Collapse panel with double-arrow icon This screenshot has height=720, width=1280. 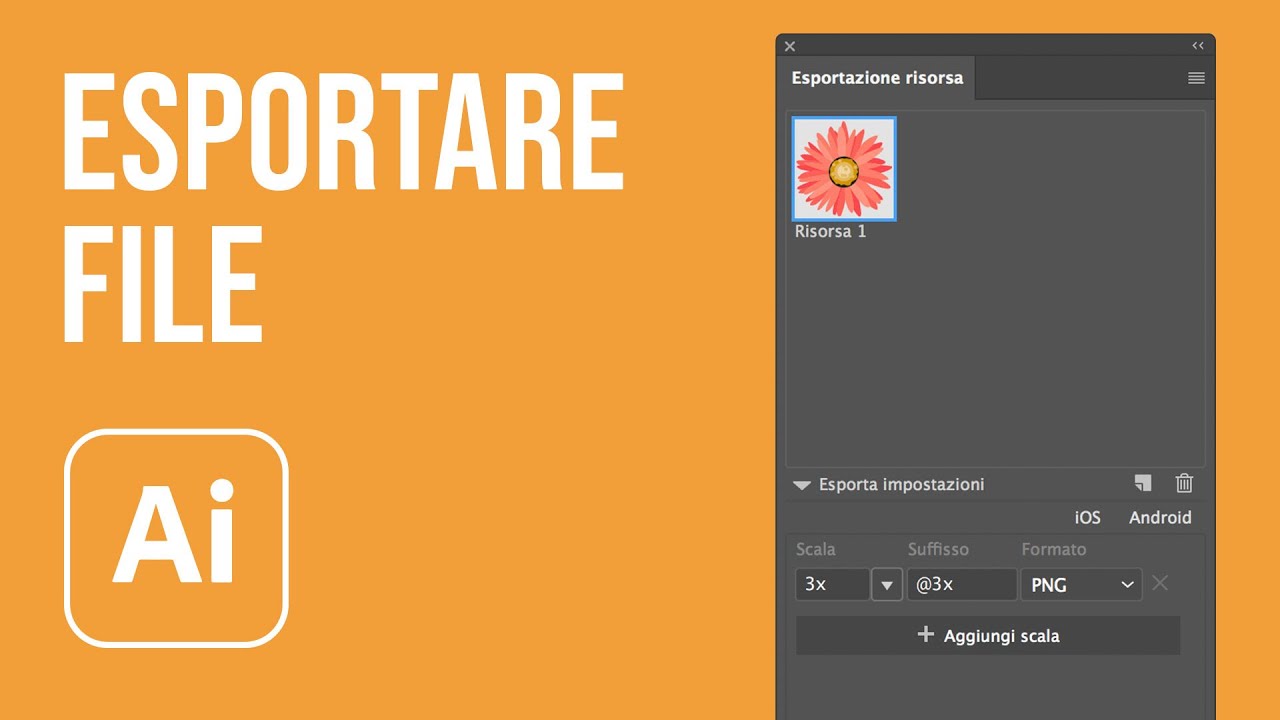1198,46
